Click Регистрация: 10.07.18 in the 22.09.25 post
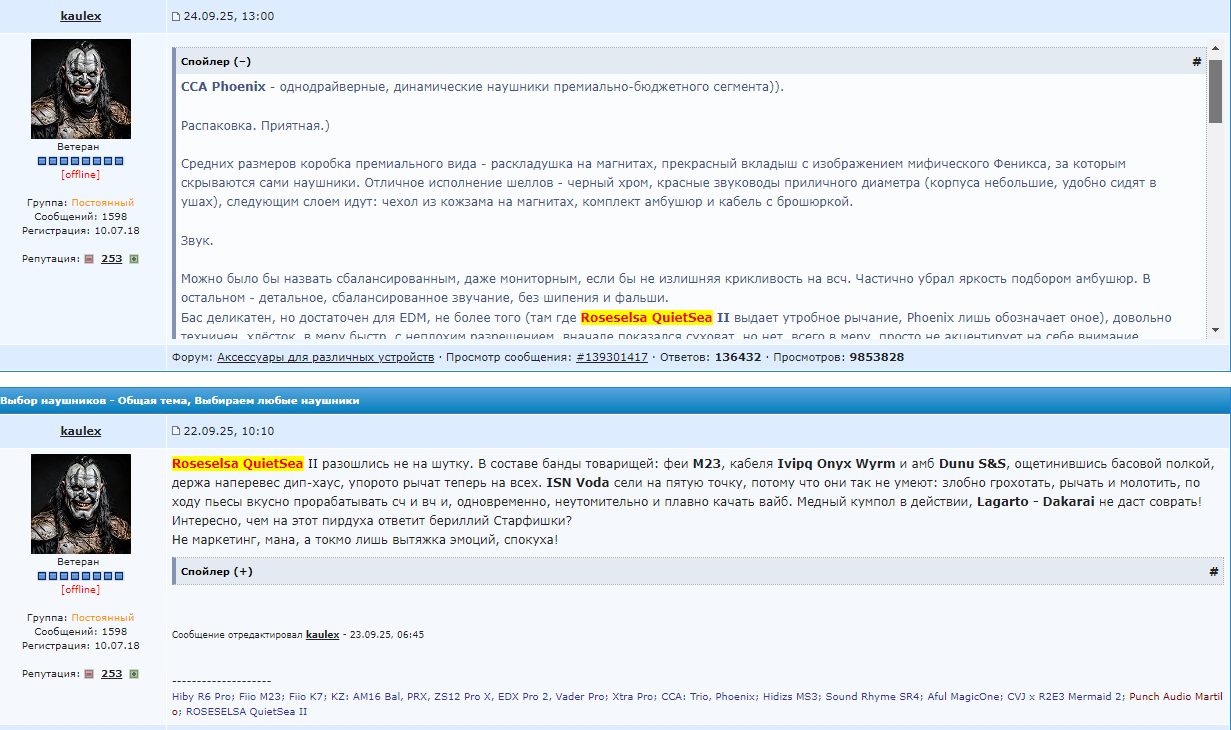This screenshot has height=730, width=1231. (x=81, y=646)
